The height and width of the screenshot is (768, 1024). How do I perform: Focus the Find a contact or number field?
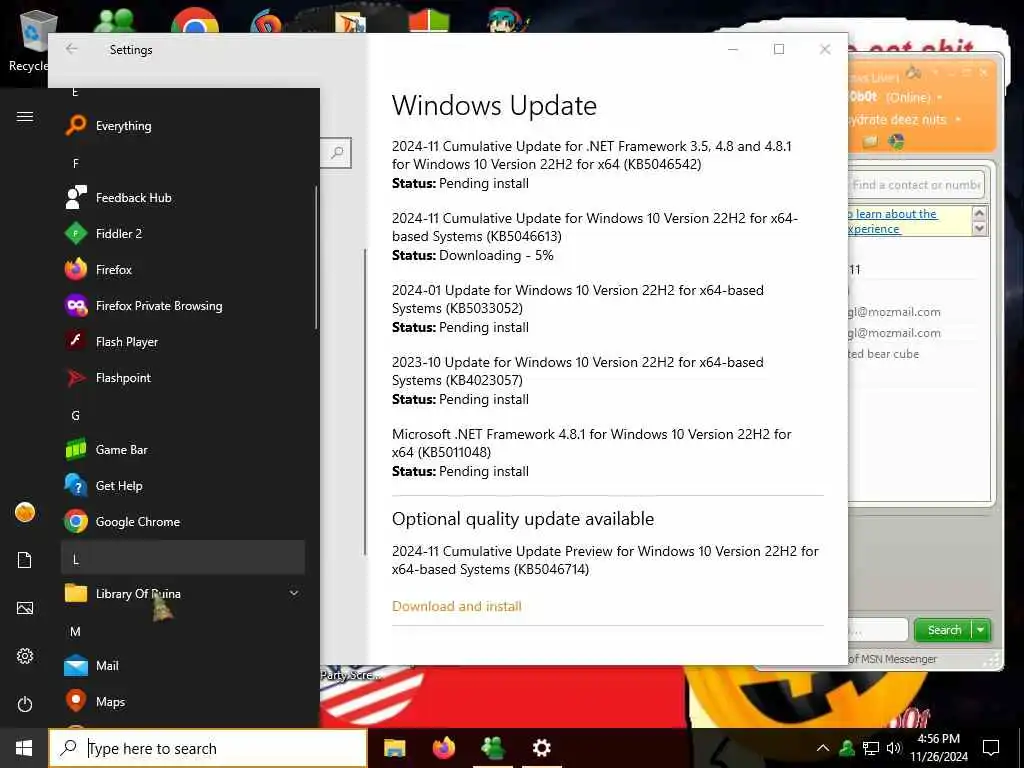pyautogui.click(x=916, y=185)
